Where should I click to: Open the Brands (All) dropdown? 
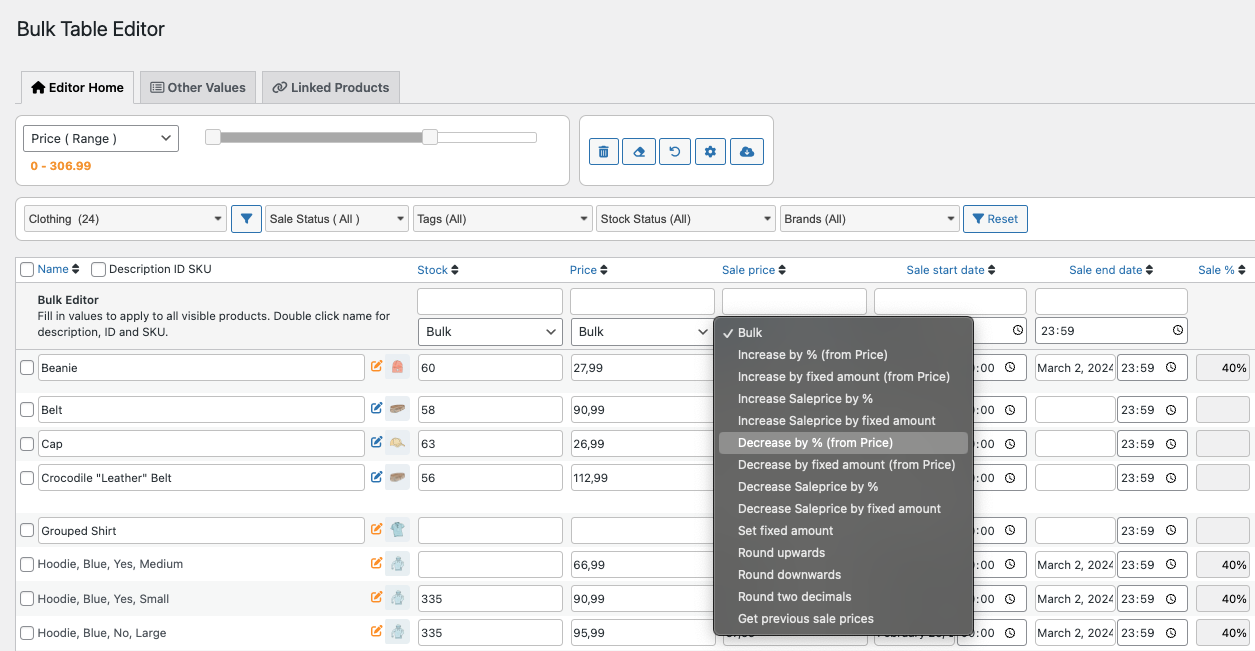coord(869,218)
